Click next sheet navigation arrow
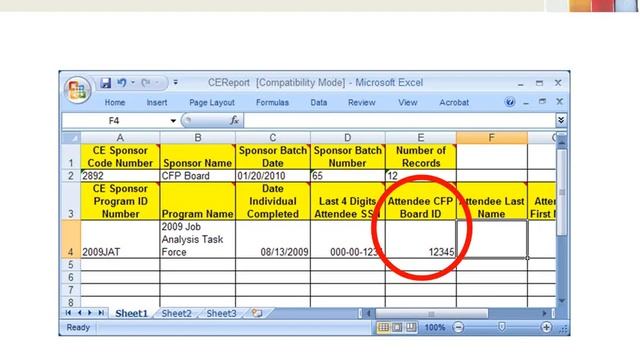This screenshot has height=360, width=640. (90, 313)
